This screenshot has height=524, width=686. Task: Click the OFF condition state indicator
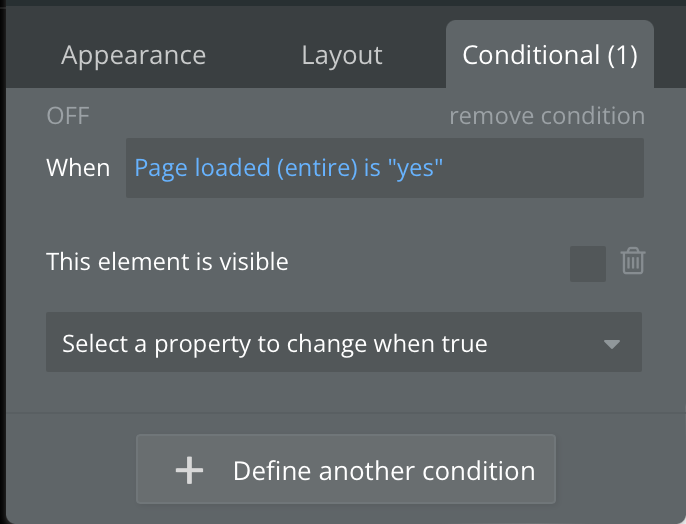click(x=68, y=116)
